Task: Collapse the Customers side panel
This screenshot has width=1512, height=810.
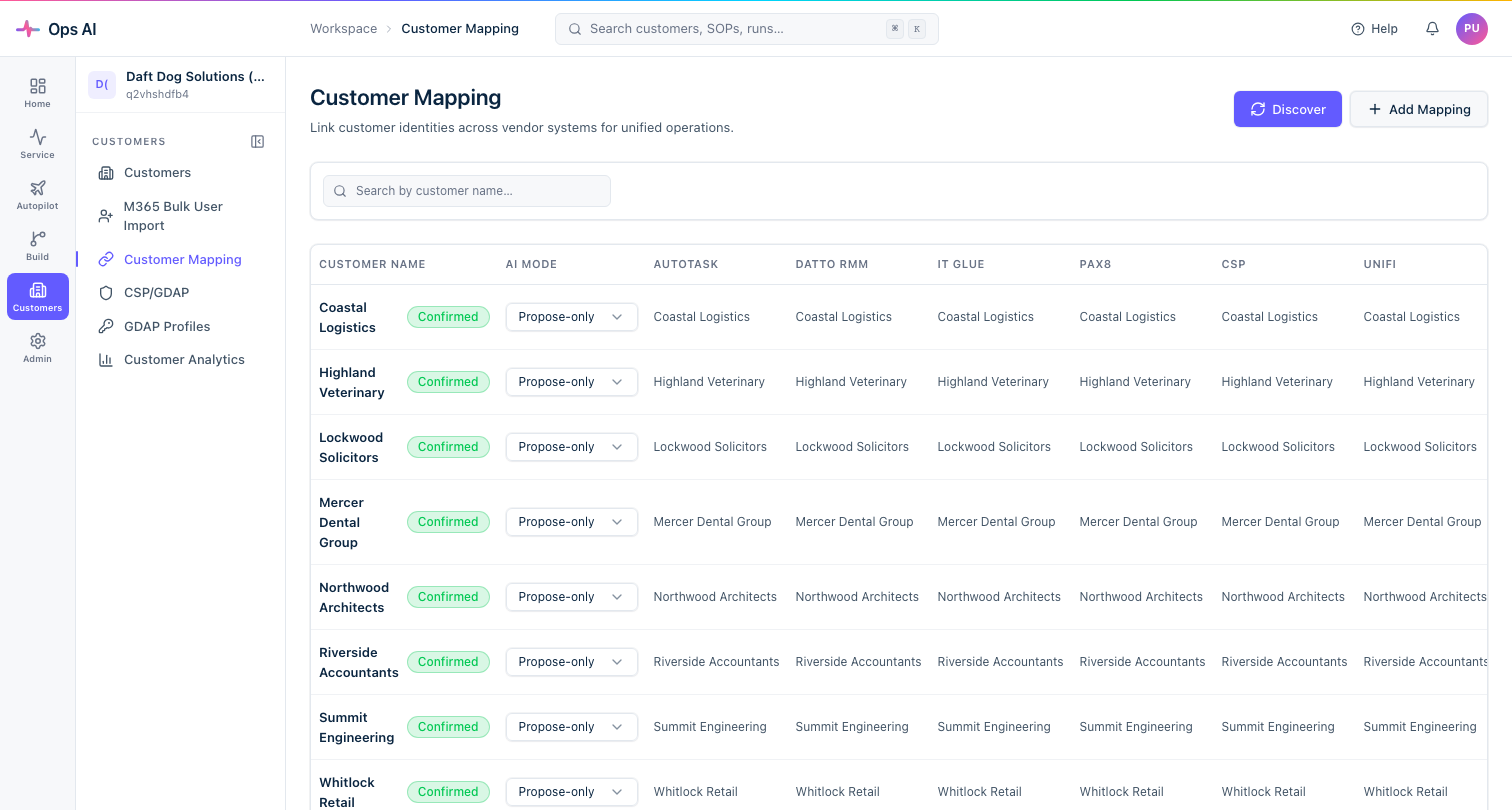Action: click(257, 142)
